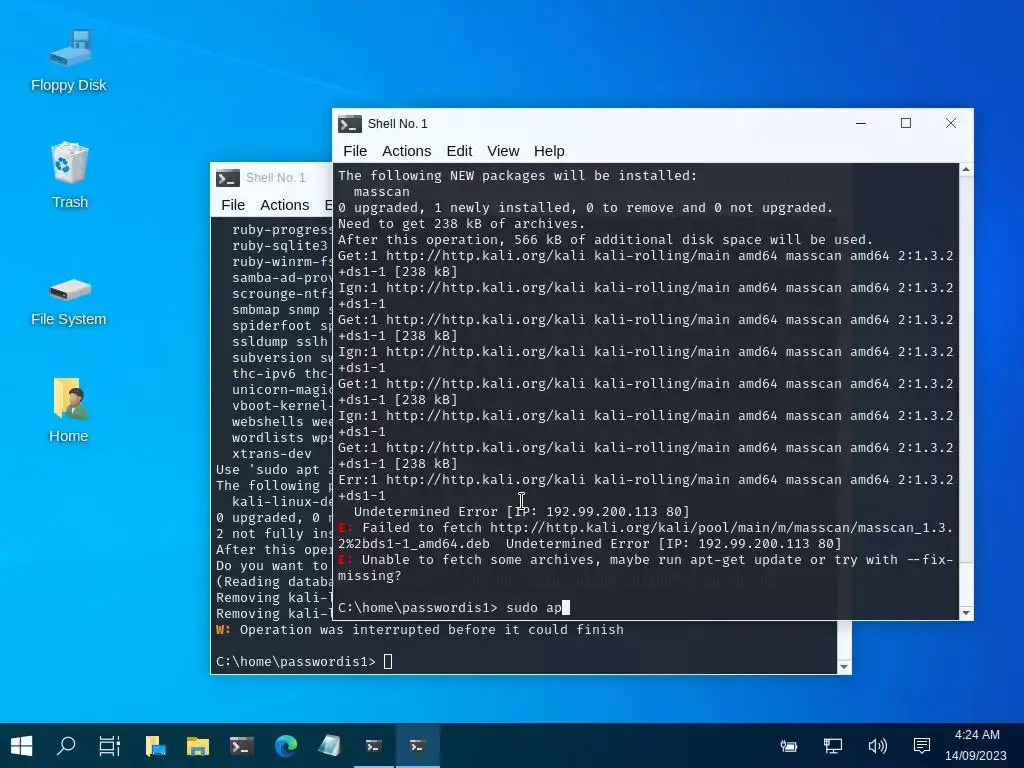
Task: Click the 'Undetermined Error [IP: 192.99.200.113 80]' line
Action: point(521,512)
